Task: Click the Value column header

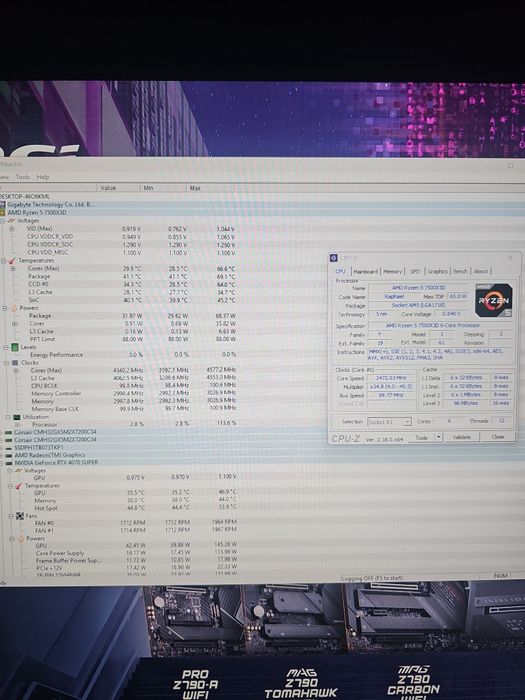Action: pos(118,188)
